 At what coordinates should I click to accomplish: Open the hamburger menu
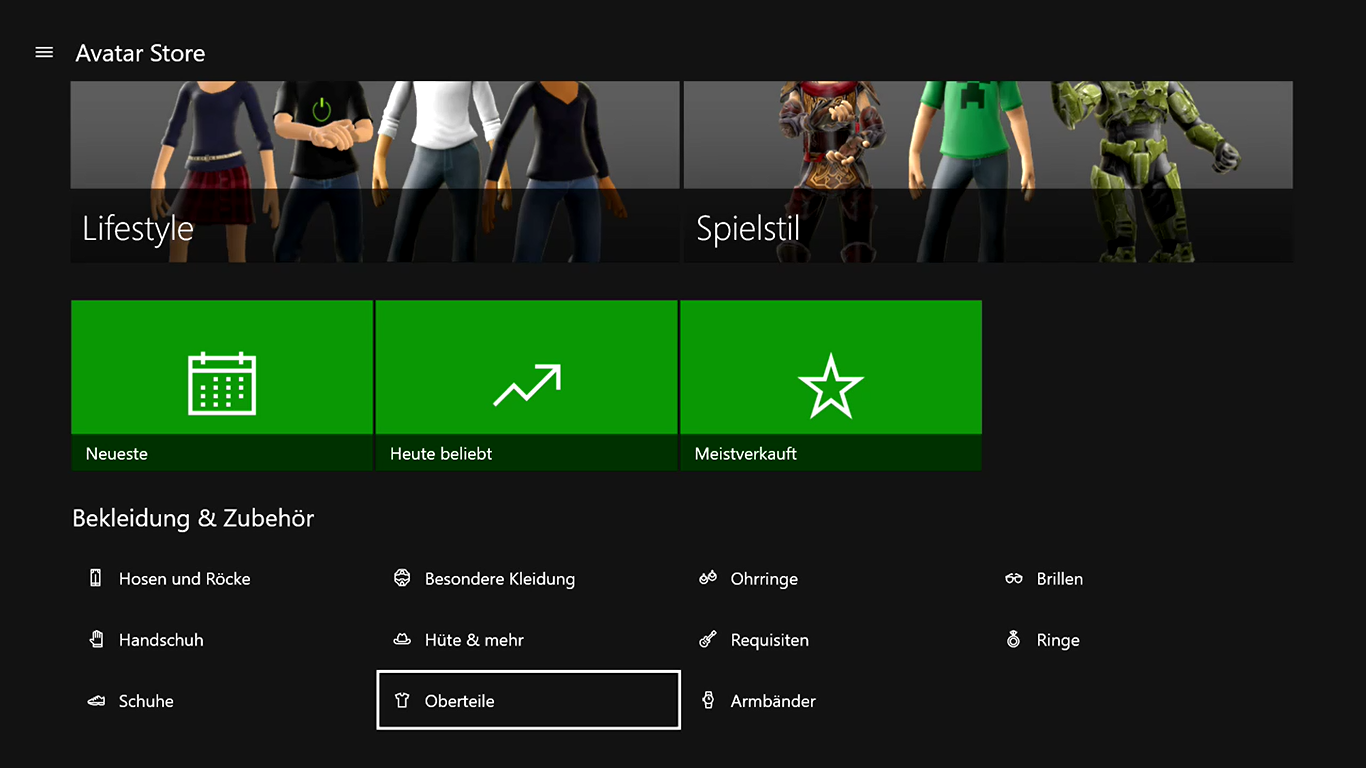click(x=44, y=52)
